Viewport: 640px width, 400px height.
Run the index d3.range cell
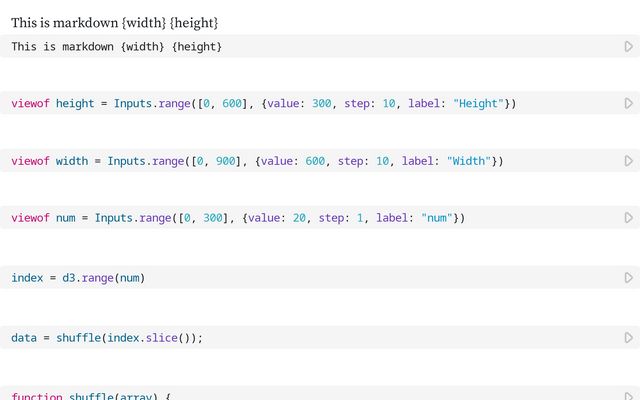point(629,278)
